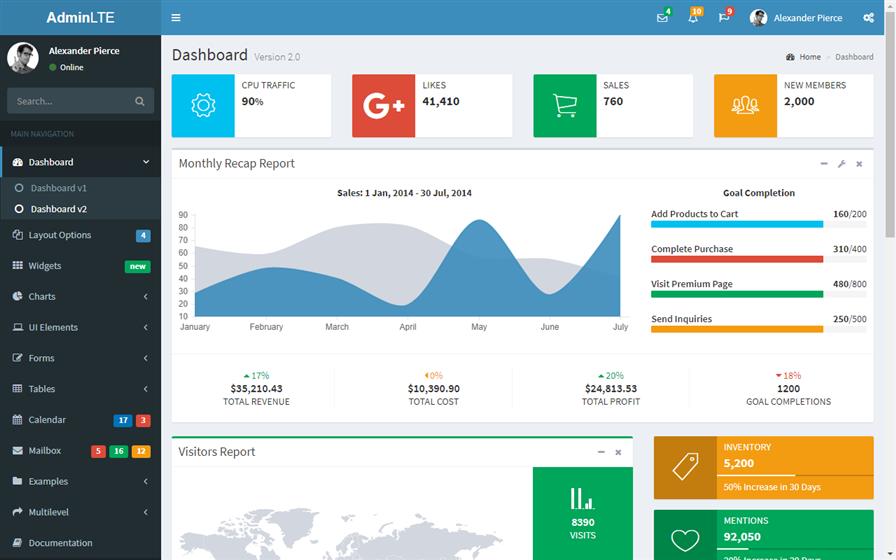Click the orange 12 Mailbox badge

(141, 451)
